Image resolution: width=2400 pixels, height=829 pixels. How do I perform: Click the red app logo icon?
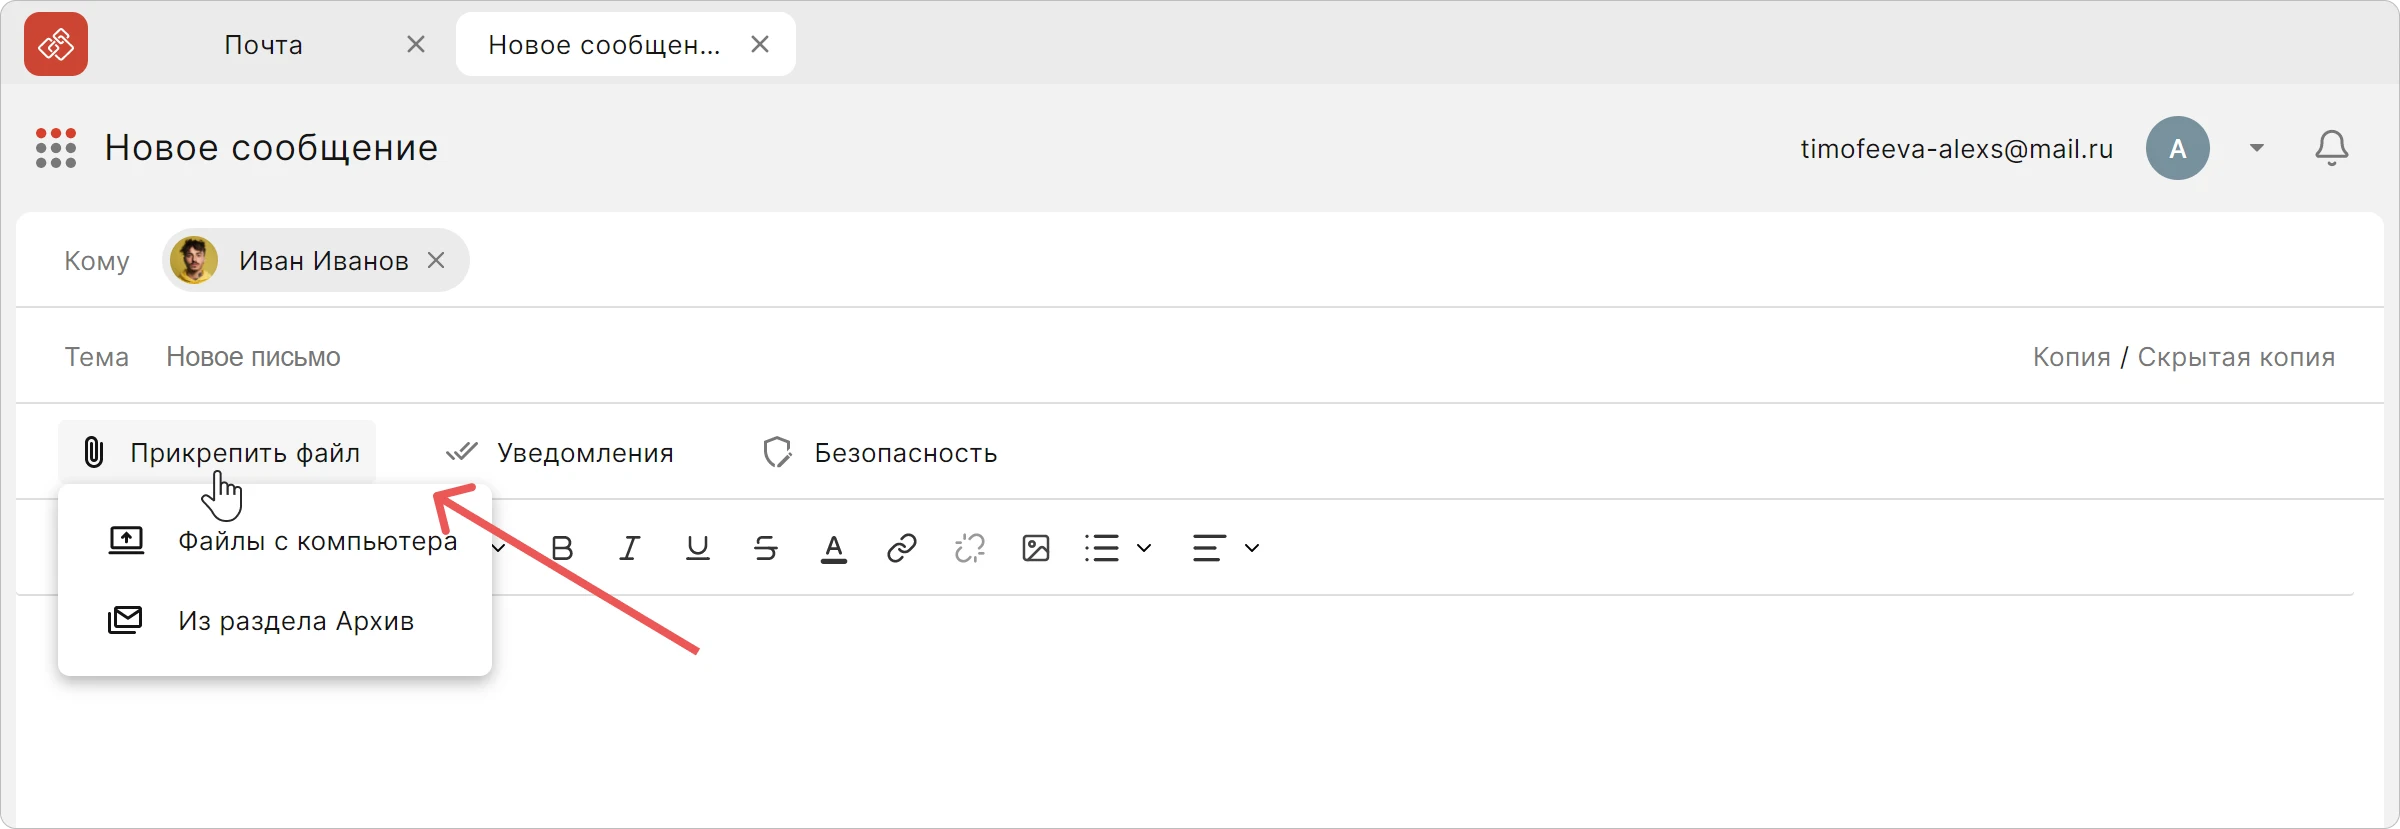56,44
